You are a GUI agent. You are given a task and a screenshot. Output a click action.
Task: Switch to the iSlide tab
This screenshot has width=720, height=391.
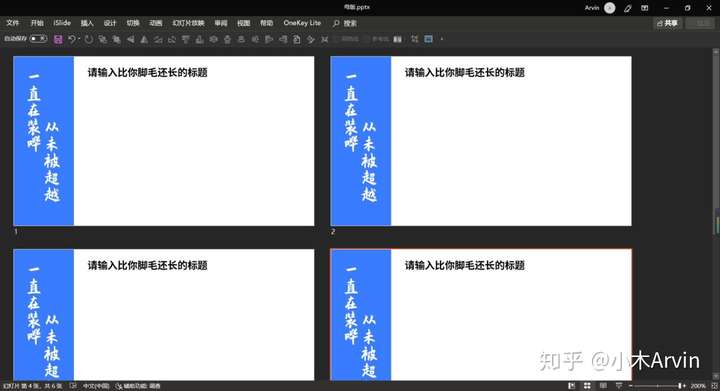coord(62,23)
